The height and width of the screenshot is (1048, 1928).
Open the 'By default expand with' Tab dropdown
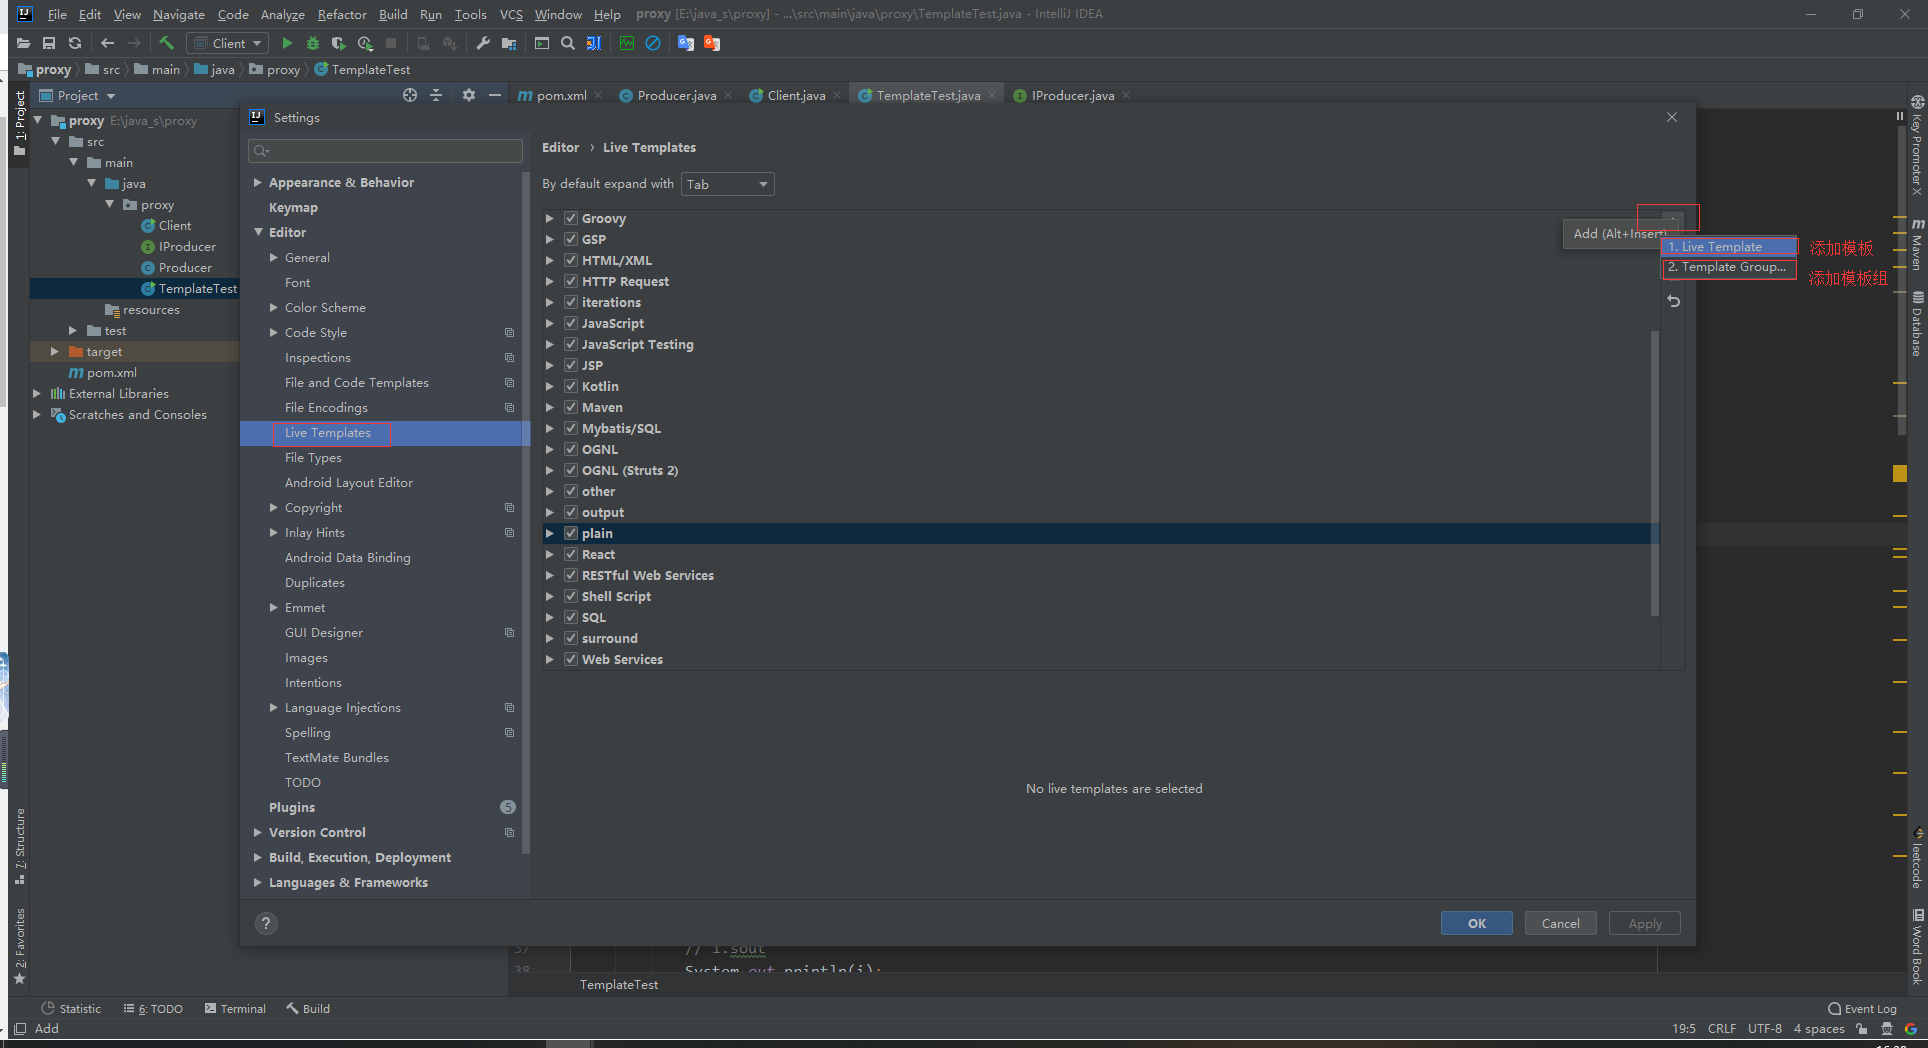(727, 184)
